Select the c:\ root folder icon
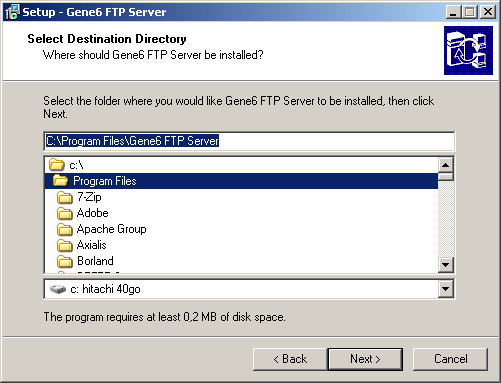Viewport: 501px width, 383px height. 56,165
